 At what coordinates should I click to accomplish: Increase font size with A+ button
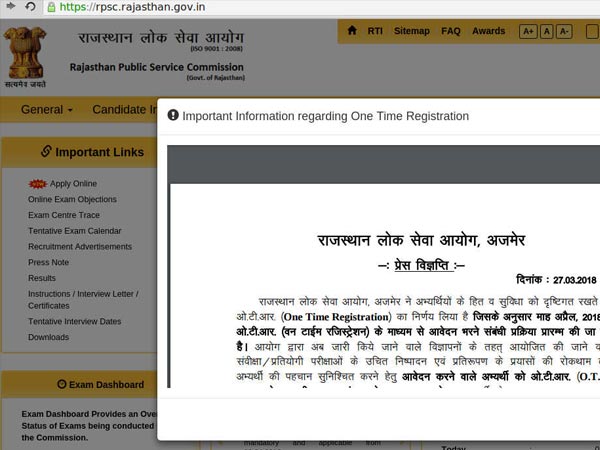tap(528, 32)
